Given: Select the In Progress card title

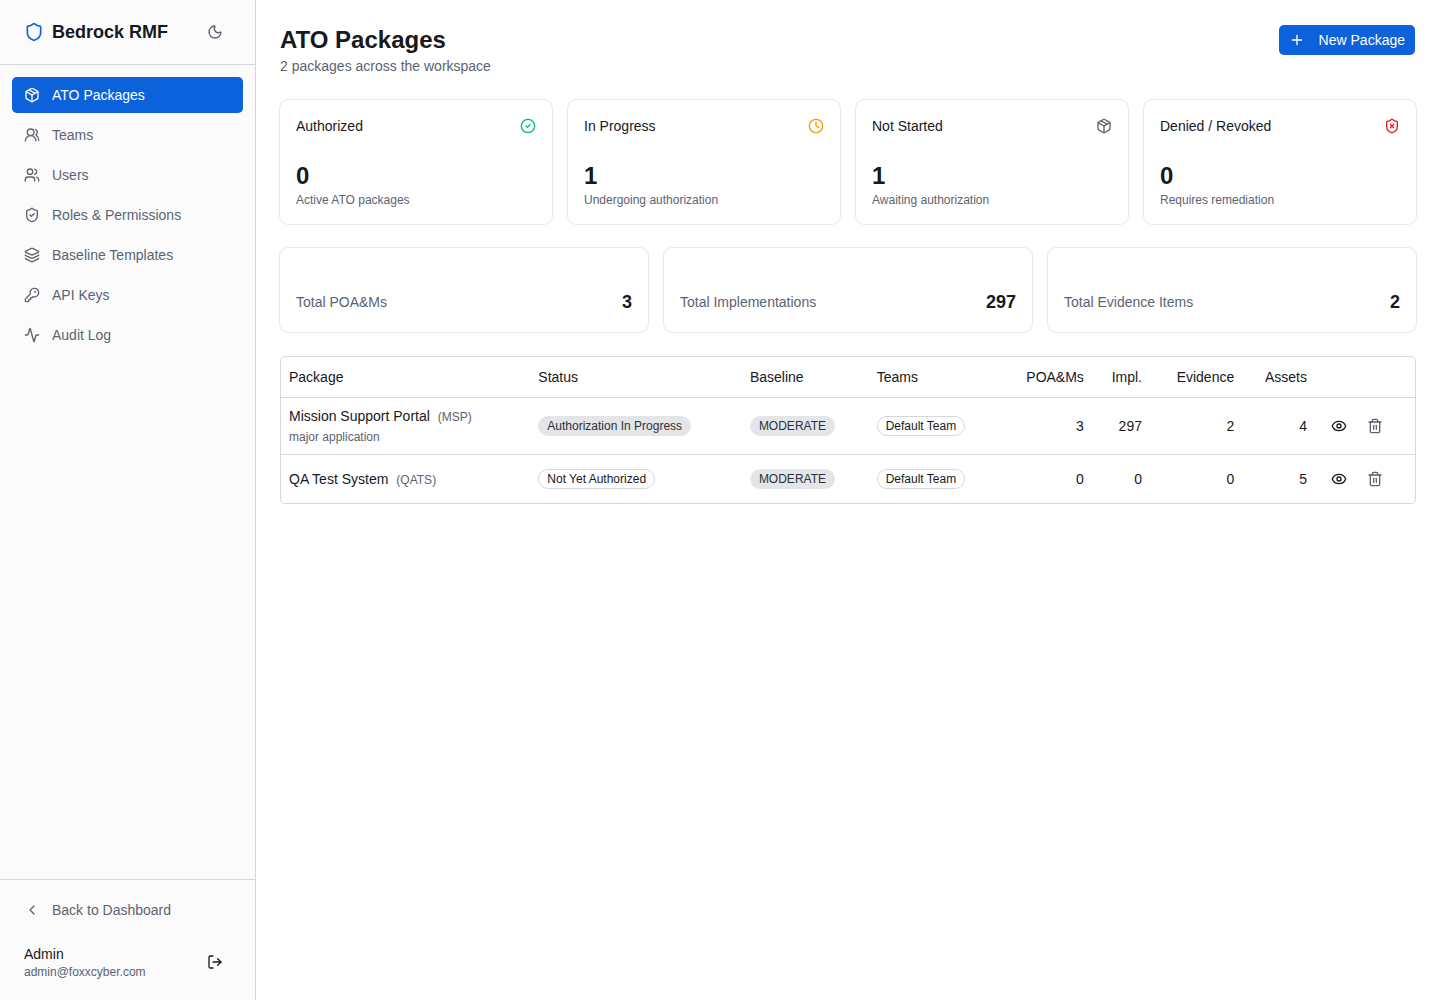Looking at the screenshot, I should point(620,126).
